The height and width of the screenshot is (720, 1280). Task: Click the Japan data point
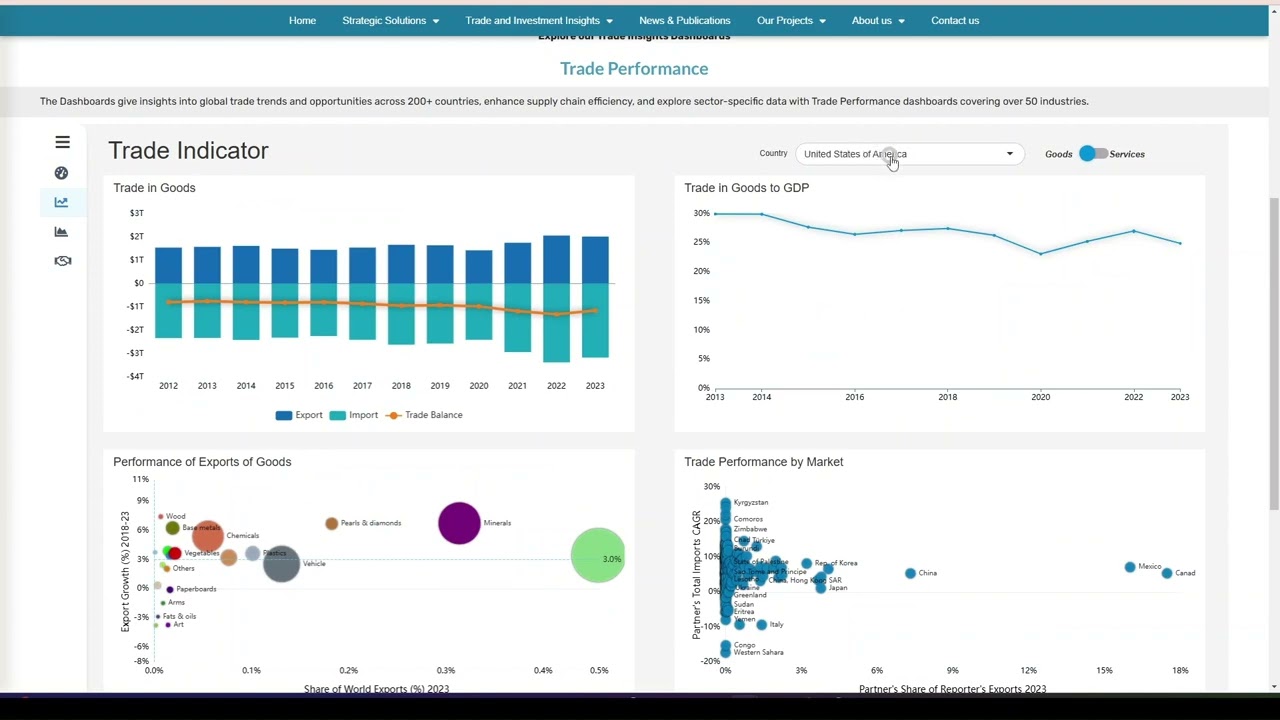pyautogui.click(x=821, y=588)
